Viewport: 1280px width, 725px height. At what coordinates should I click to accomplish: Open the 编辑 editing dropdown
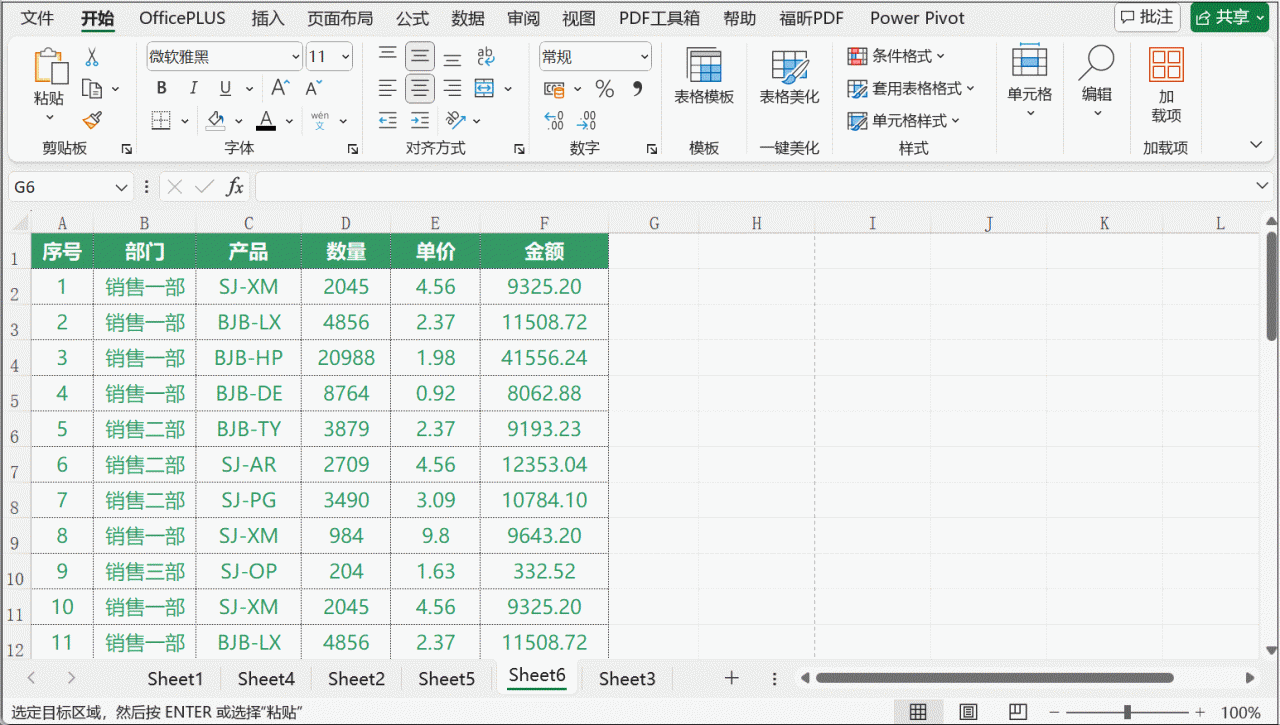1096,82
